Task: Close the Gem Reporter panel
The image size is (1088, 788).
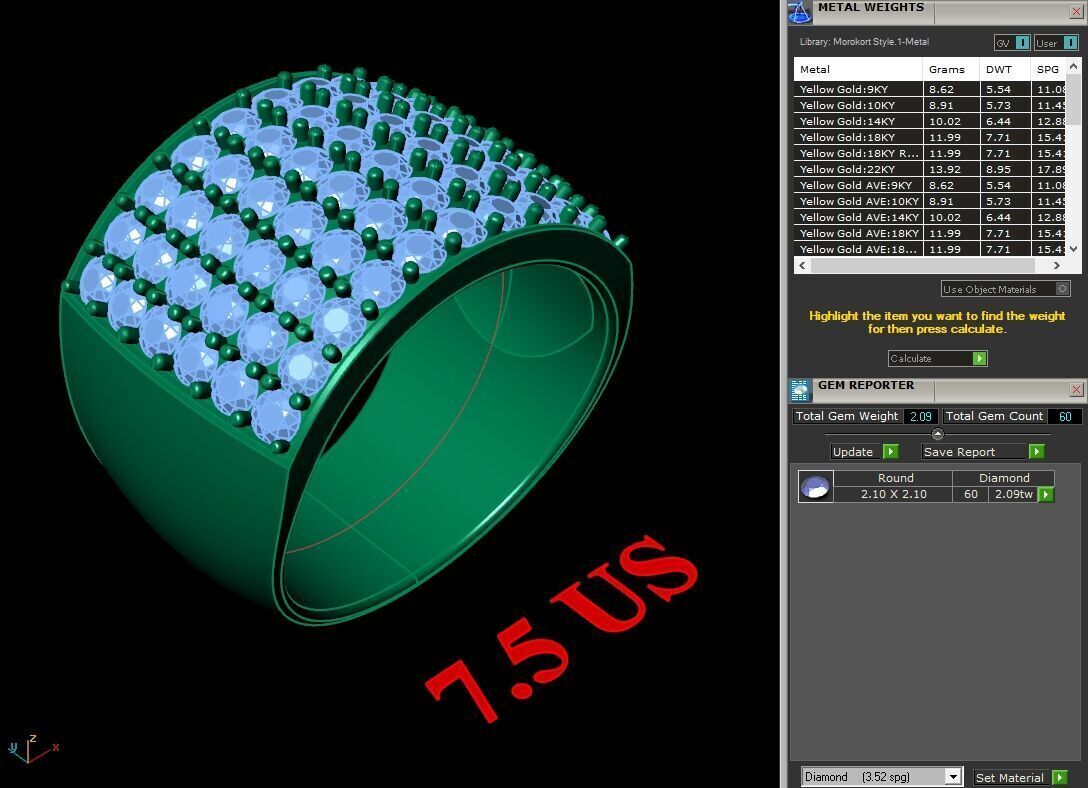Action: (x=1076, y=389)
